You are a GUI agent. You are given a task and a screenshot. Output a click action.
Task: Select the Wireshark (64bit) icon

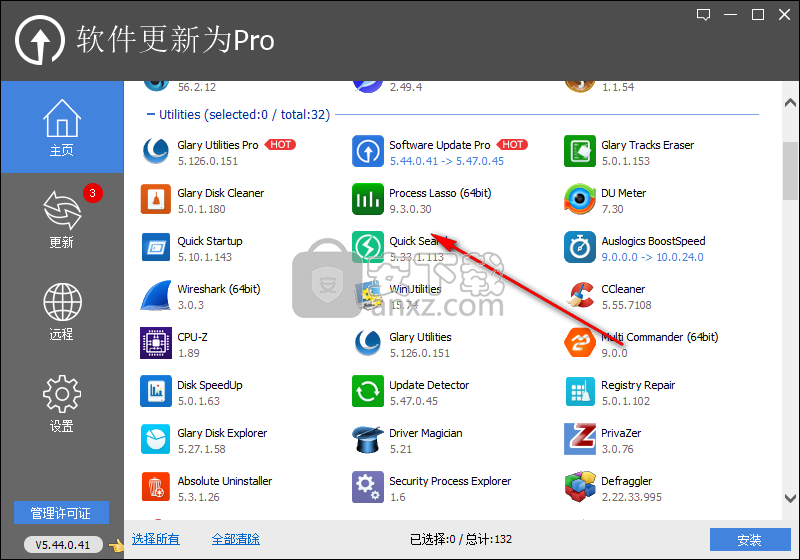point(156,295)
